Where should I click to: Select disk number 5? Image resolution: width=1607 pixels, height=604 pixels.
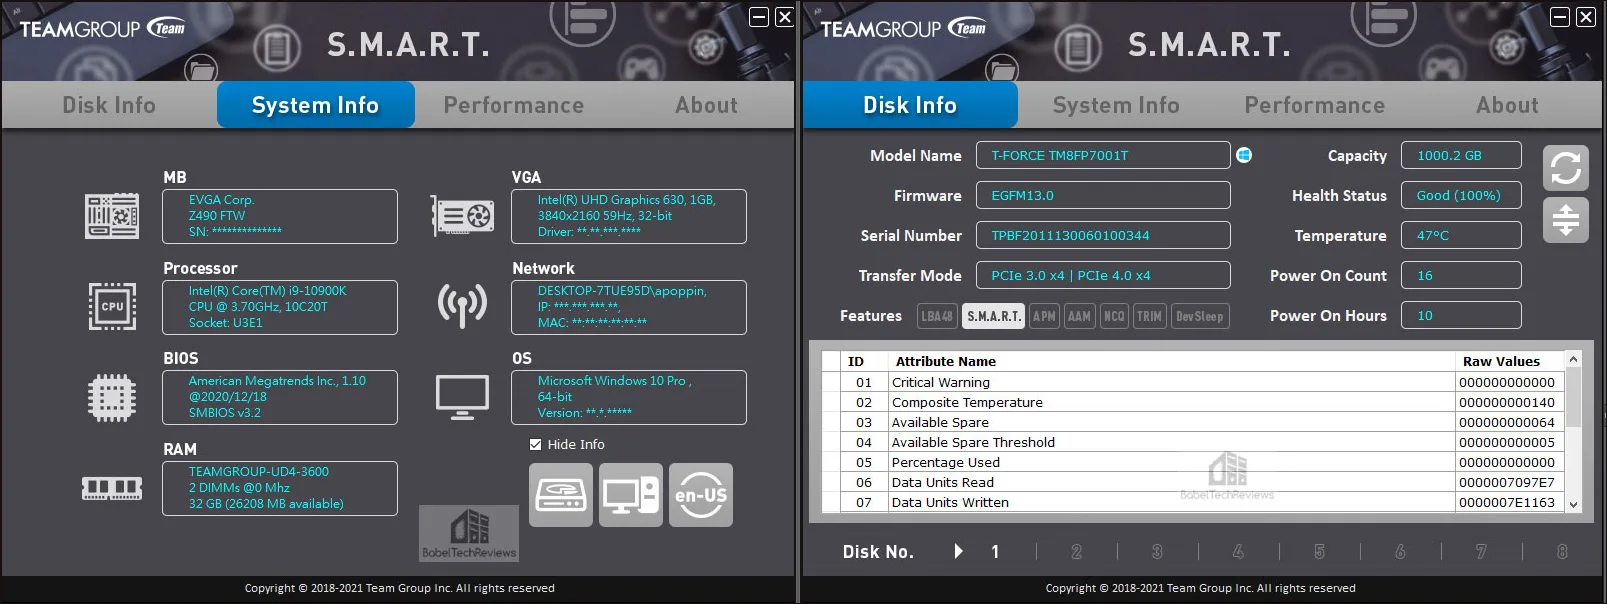1319,551
